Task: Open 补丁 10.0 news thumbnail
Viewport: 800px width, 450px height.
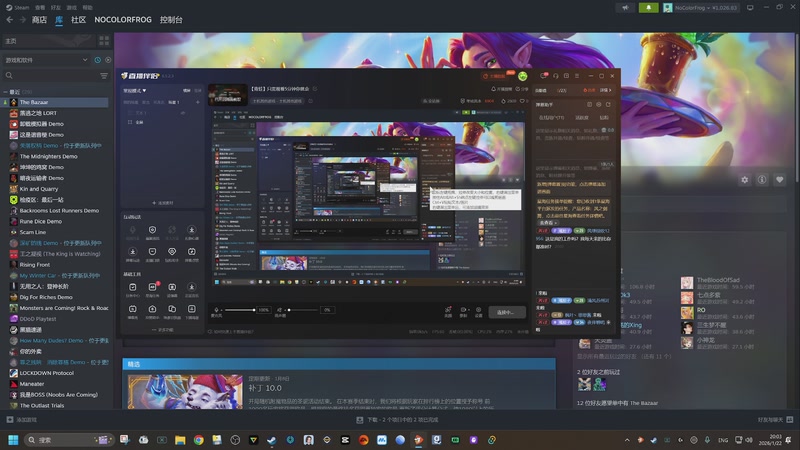Action: 185,392
